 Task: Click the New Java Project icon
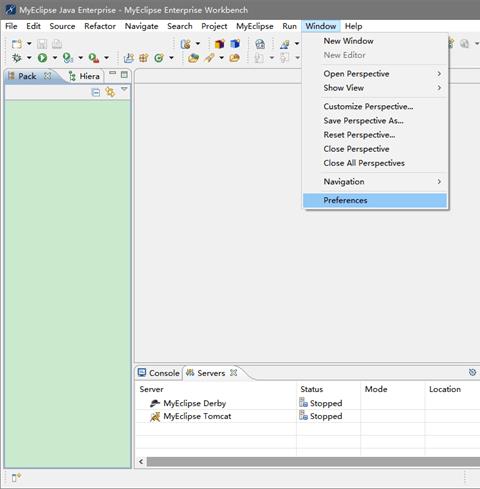click(129, 58)
